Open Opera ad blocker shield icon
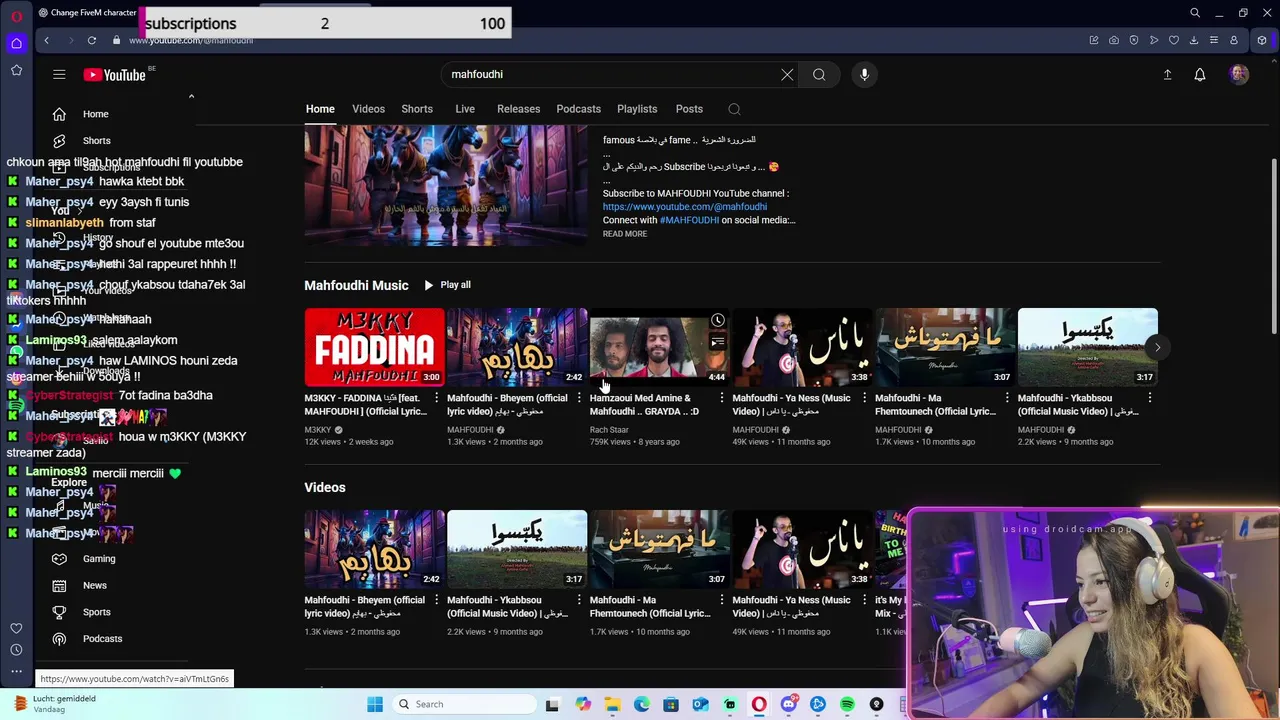 [1134, 40]
